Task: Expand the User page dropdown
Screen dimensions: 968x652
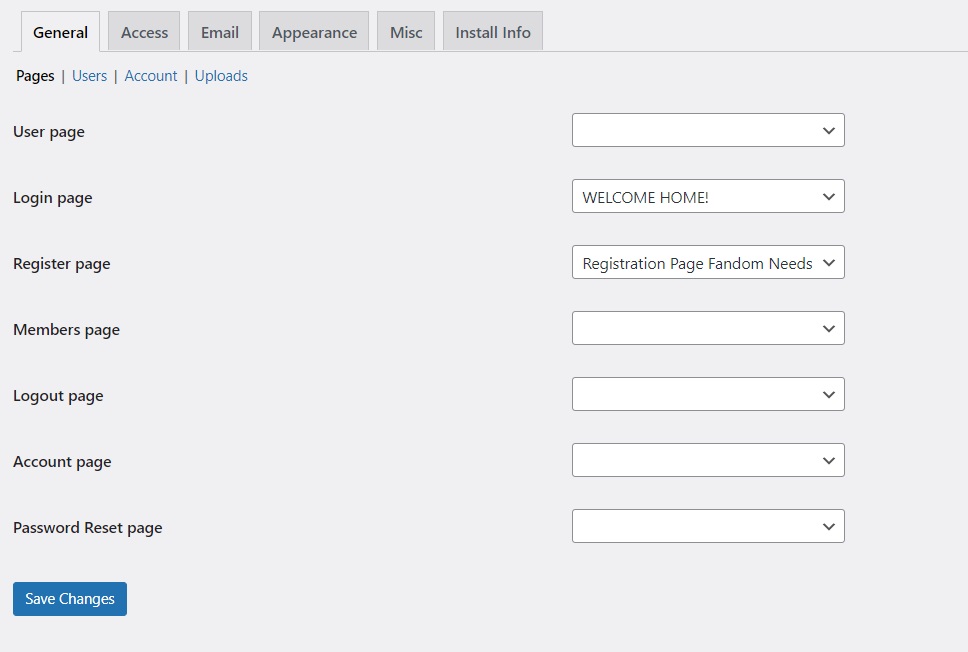Action: click(x=708, y=130)
